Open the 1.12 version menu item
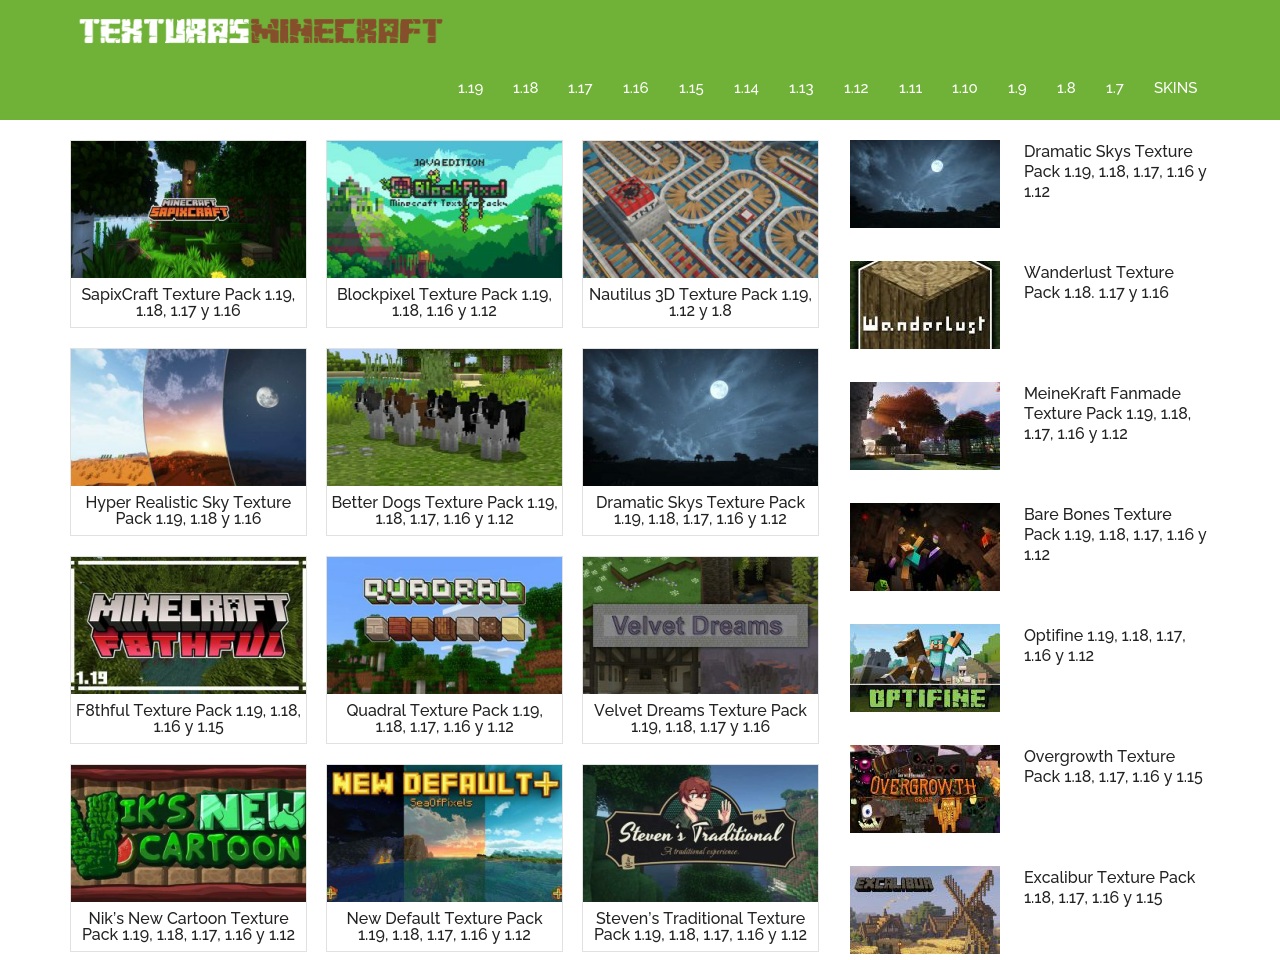The height and width of the screenshot is (960, 1280). pos(856,88)
